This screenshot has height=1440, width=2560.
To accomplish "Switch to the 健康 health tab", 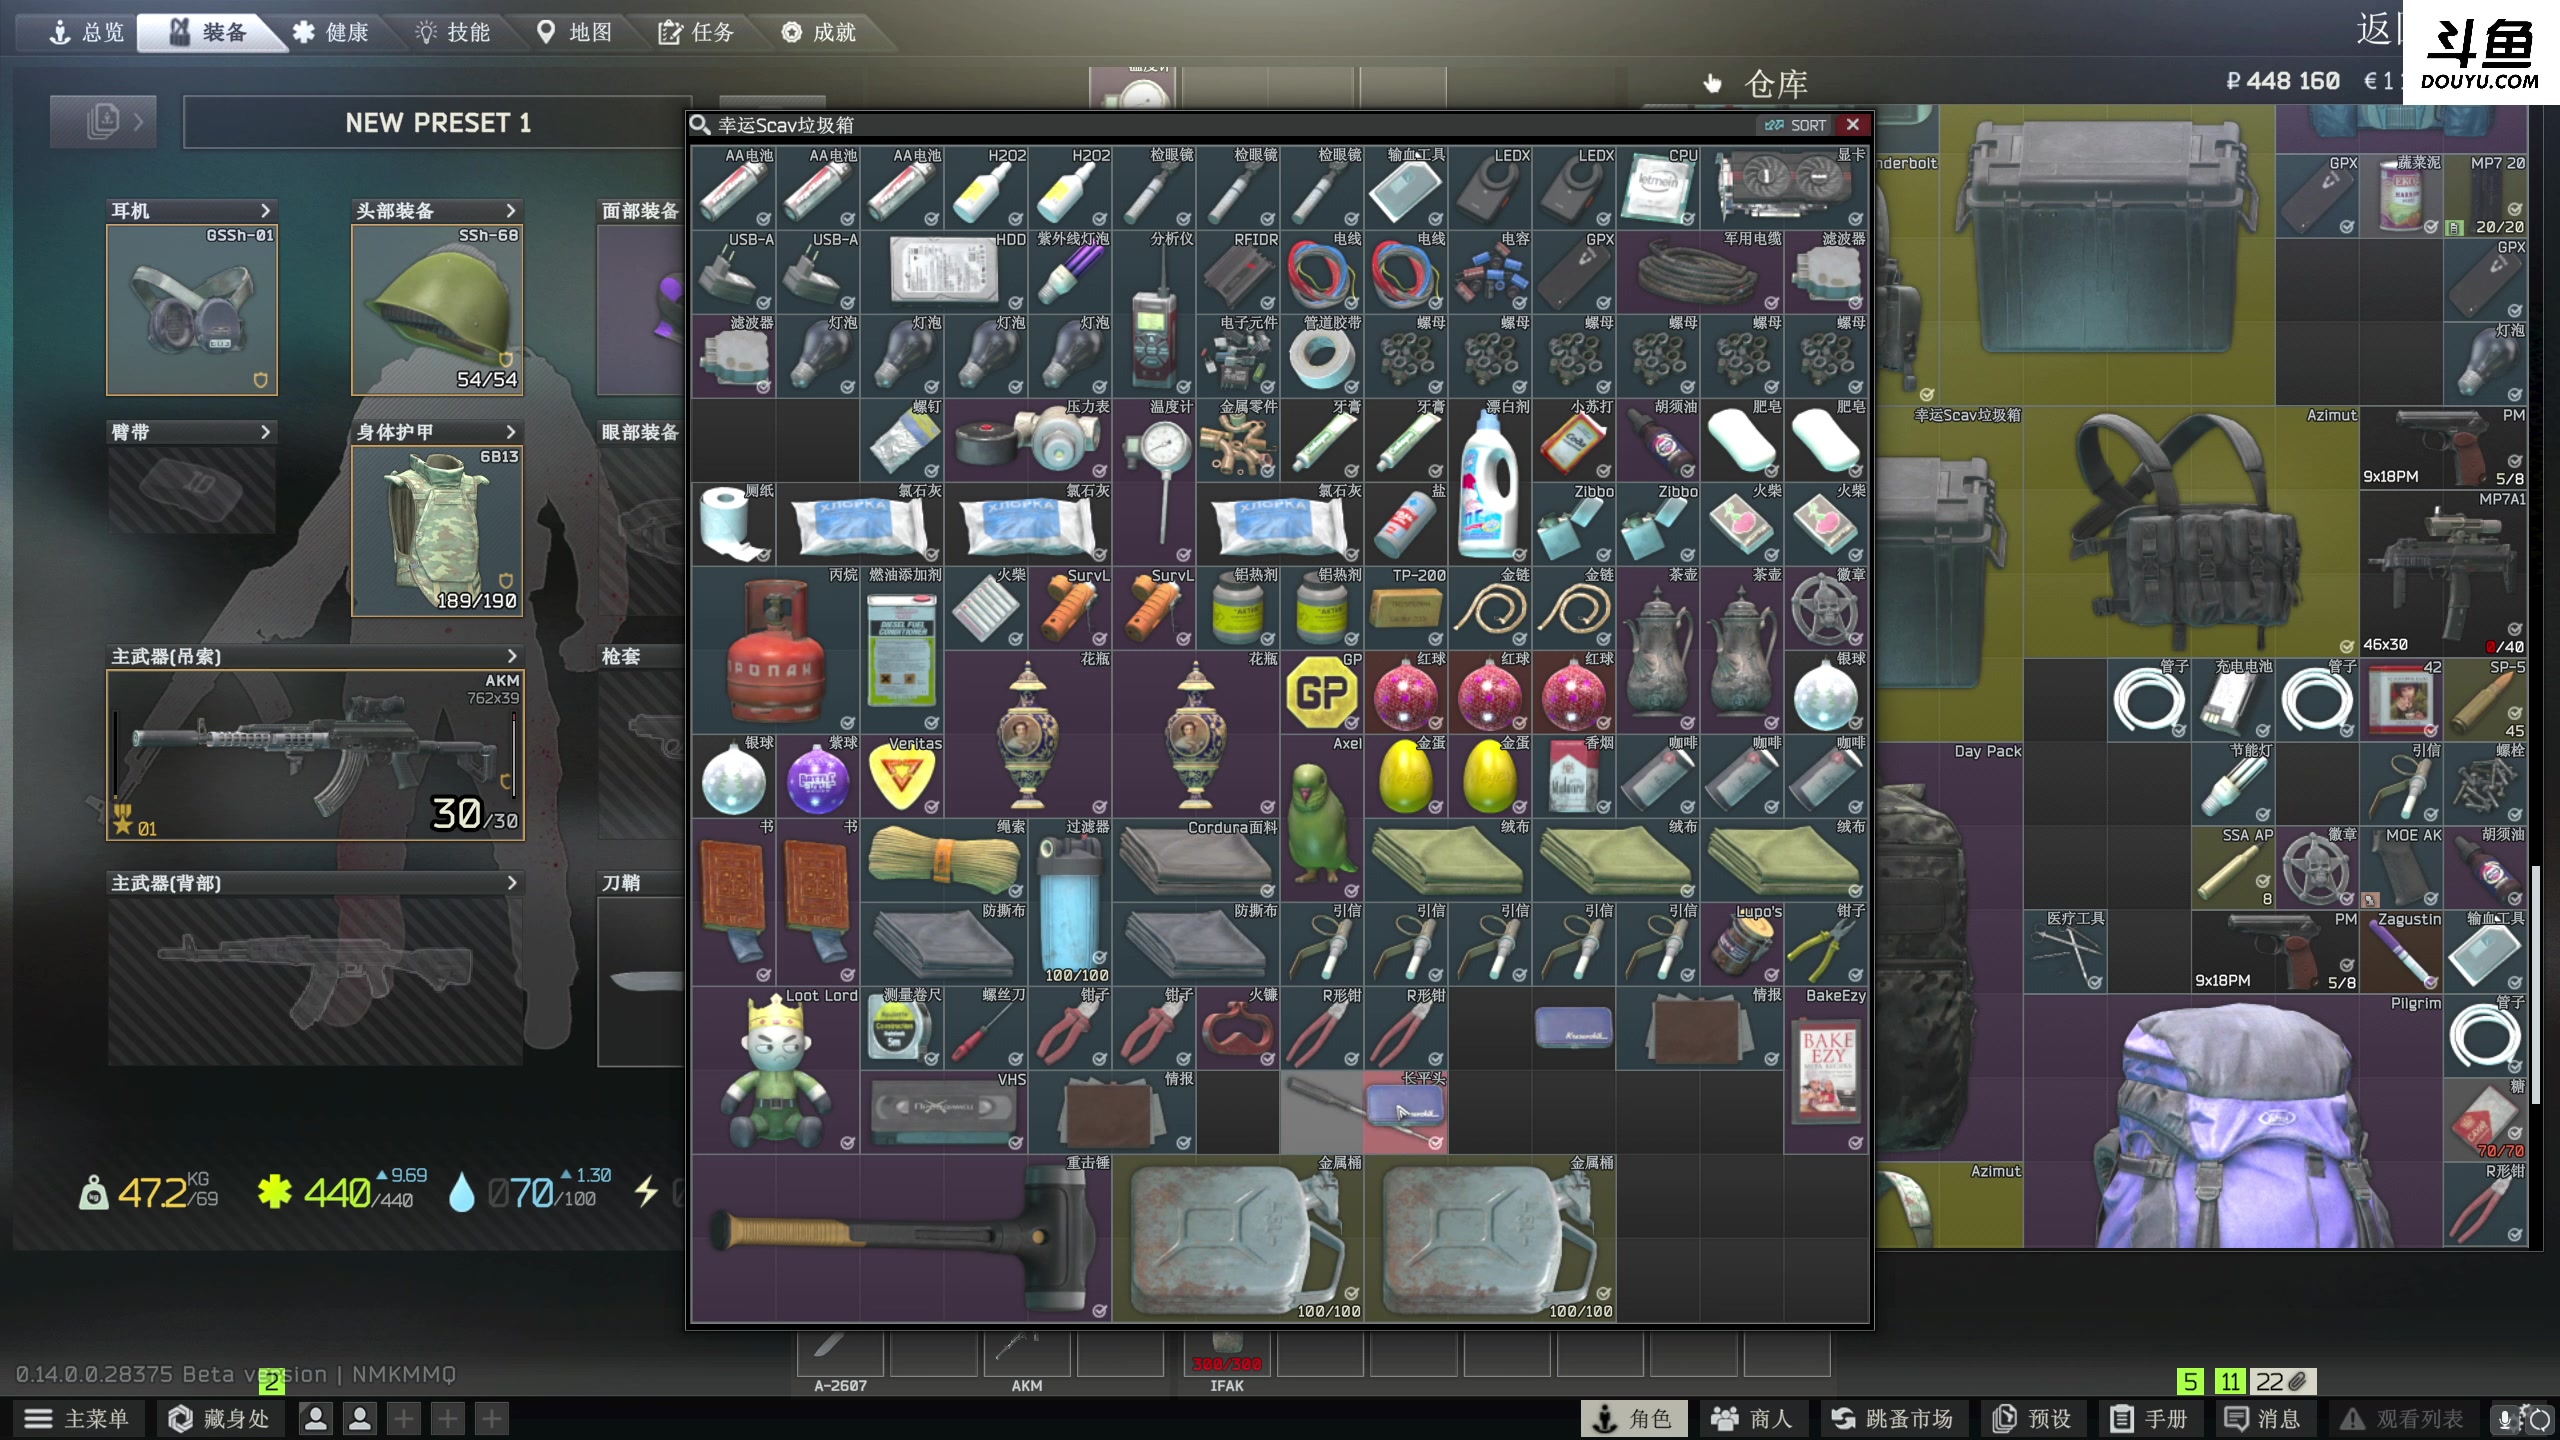I will tap(330, 33).
